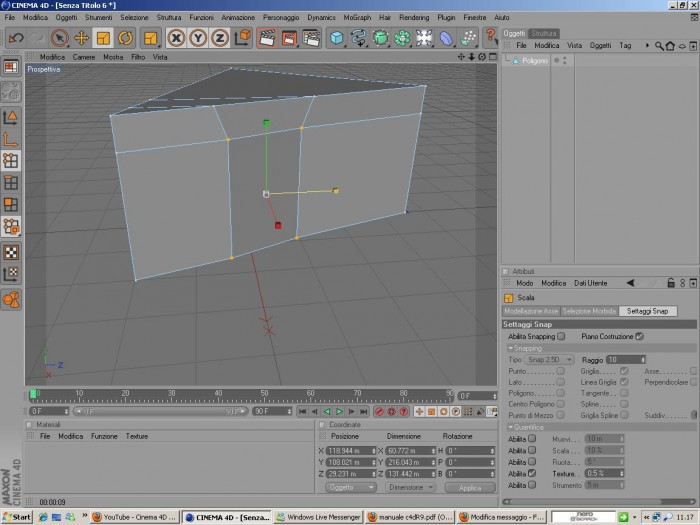The image size is (700, 525).
Task: Click the preview range slider bar
Action: point(161,411)
